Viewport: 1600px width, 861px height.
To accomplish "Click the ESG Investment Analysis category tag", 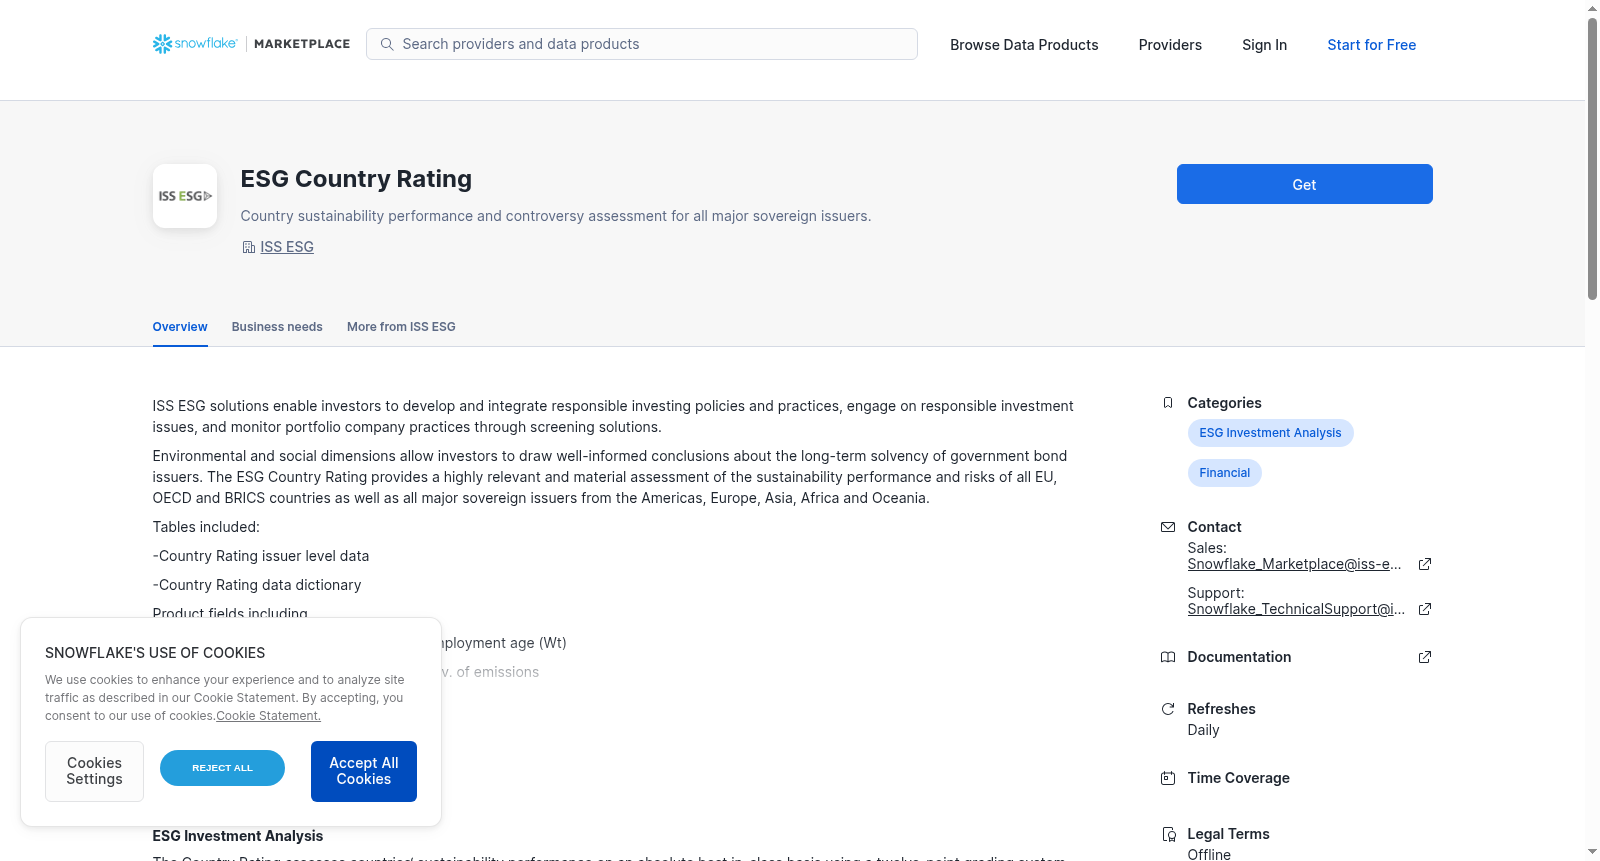I will (x=1270, y=433).
